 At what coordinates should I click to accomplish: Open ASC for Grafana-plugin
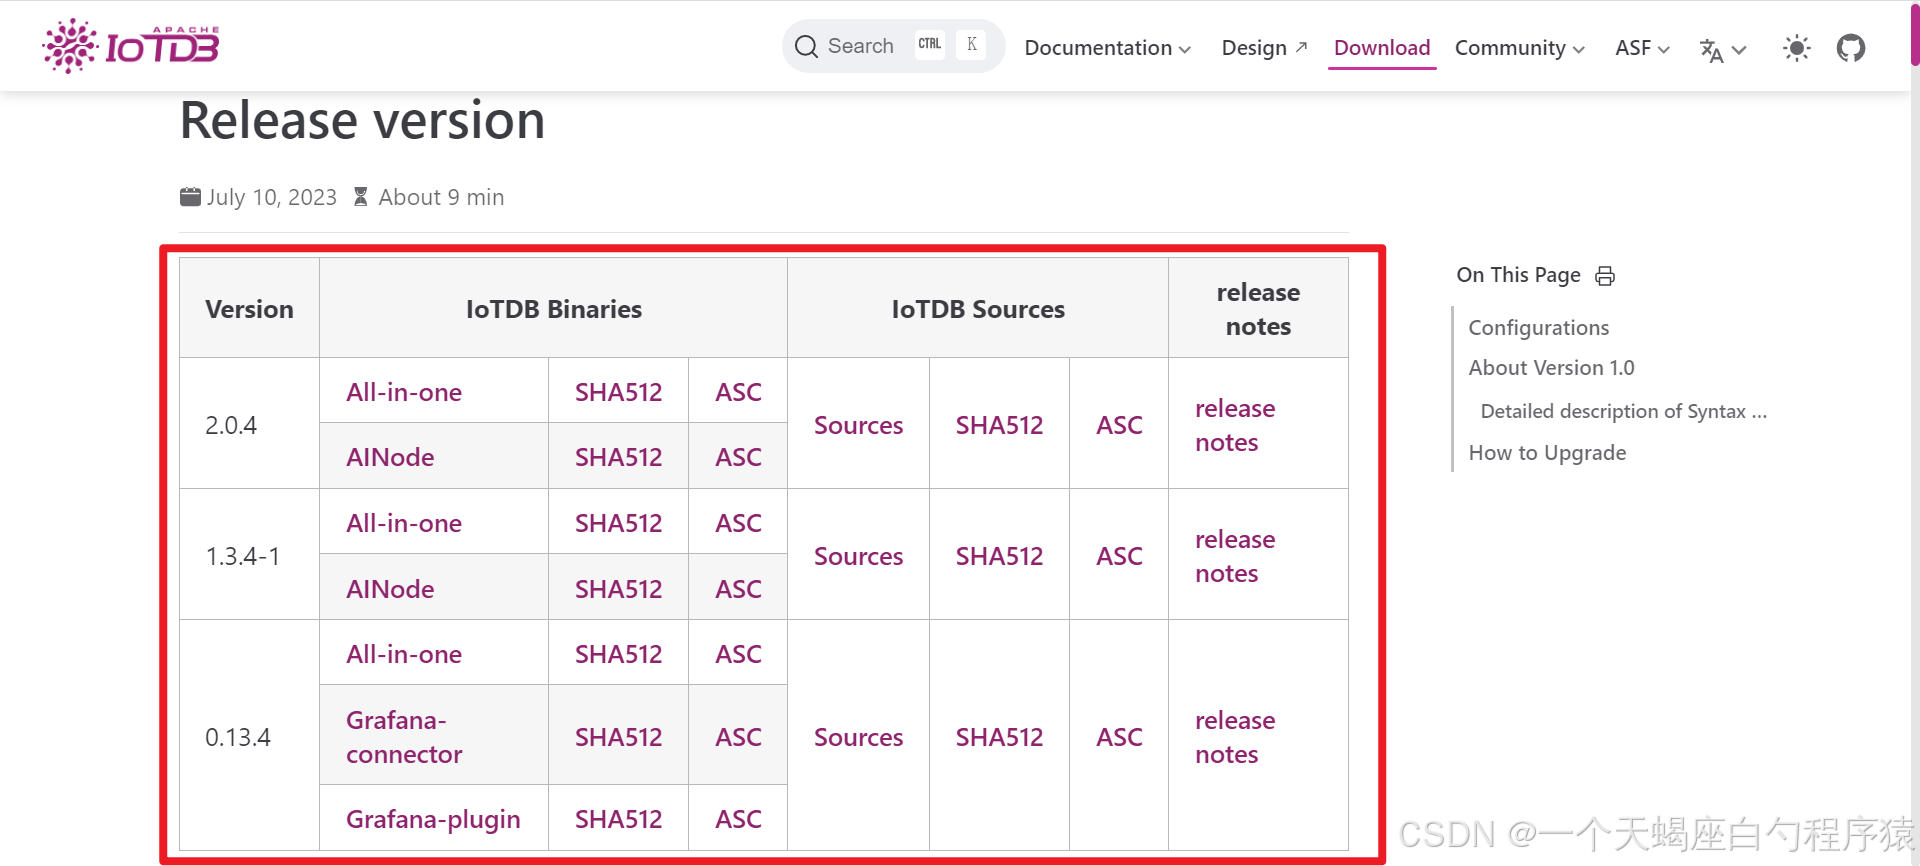(x=738, y=819)
